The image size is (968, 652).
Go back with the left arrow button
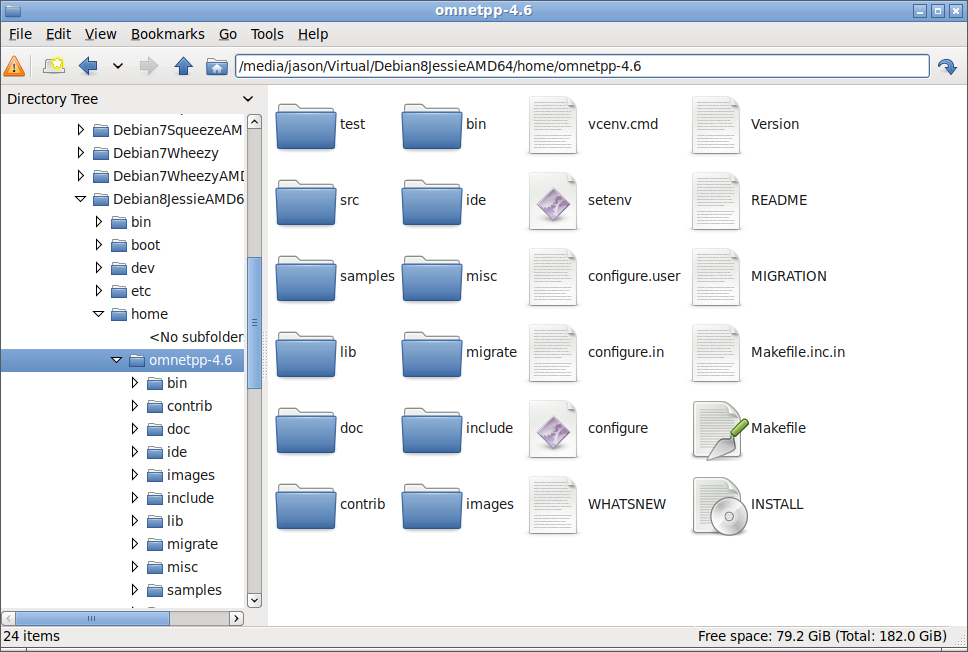click(88, 66)
